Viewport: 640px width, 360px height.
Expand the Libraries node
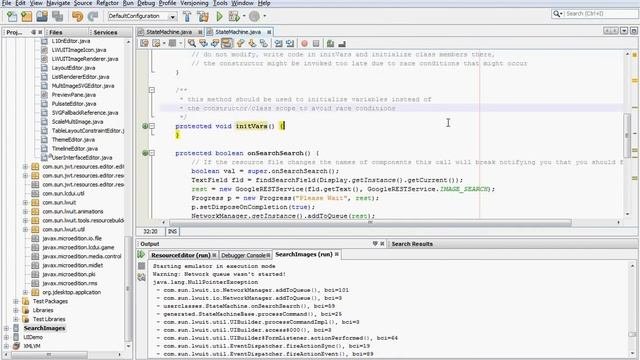(x=16, y=310)
